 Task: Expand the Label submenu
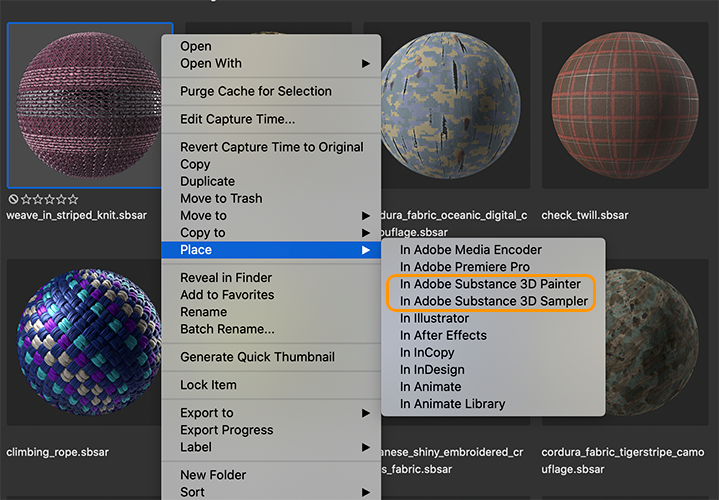point(271,447)
